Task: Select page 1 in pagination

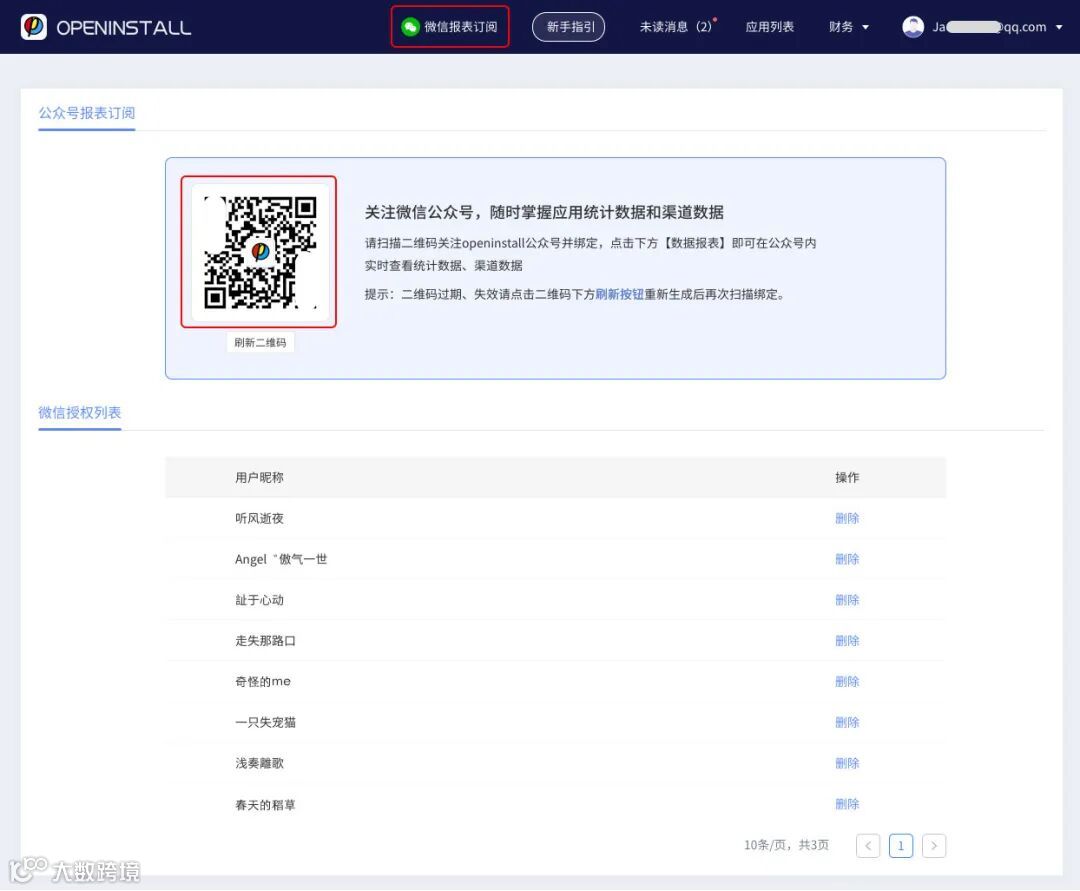Action: (x=901, y=846)
